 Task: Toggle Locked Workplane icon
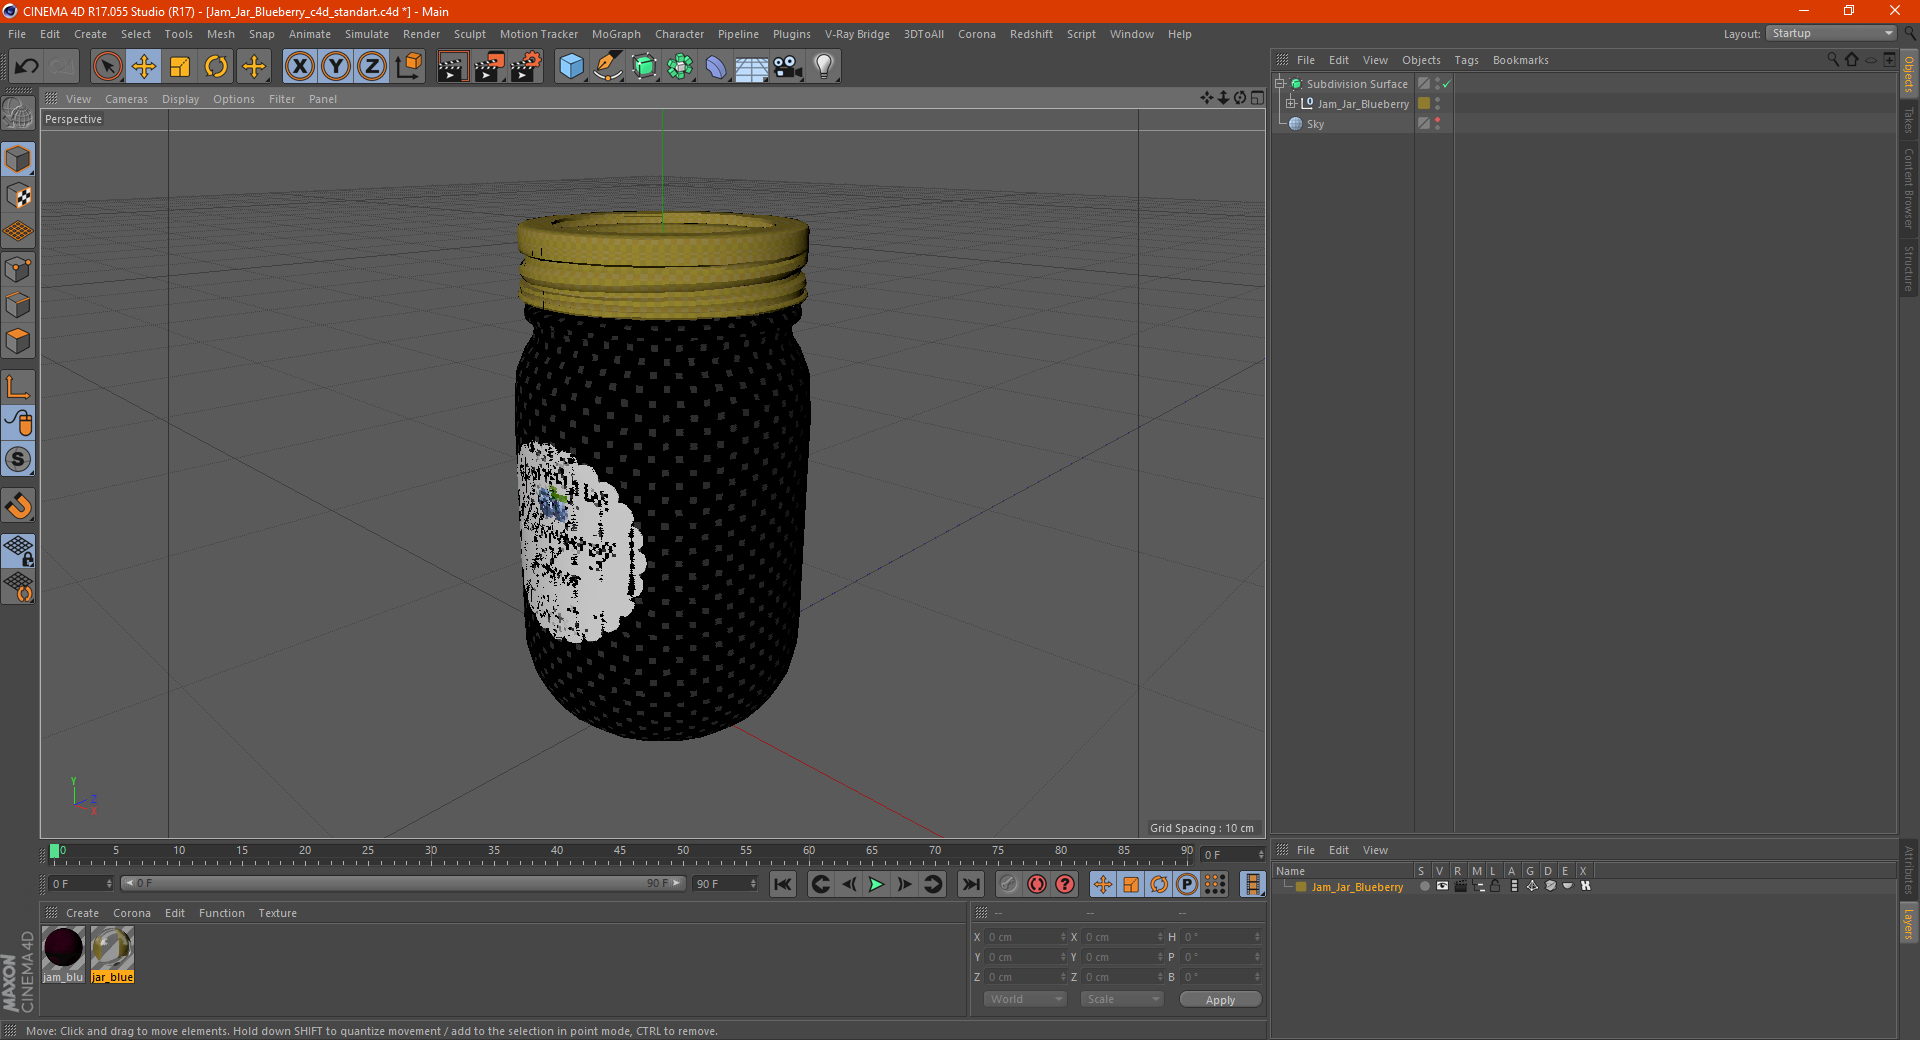(x=18, y=550)
